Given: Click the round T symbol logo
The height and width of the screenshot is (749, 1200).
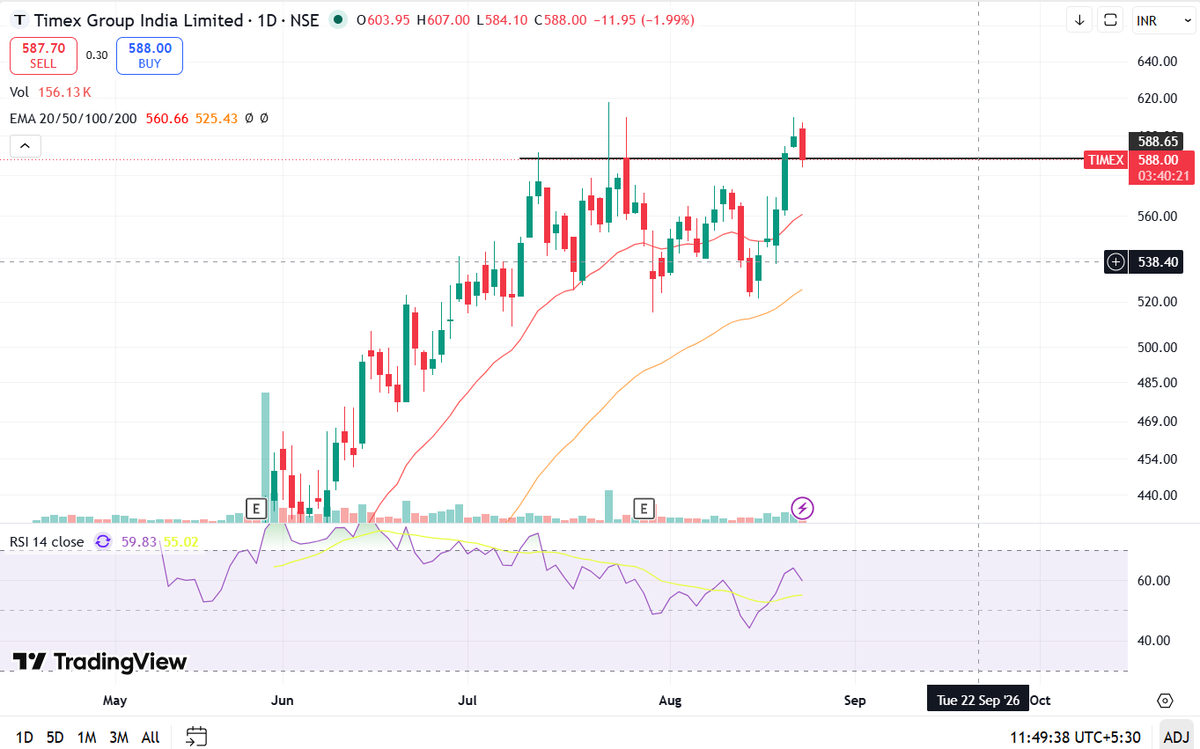Looking at the screenshot, I should click(20, 20).
